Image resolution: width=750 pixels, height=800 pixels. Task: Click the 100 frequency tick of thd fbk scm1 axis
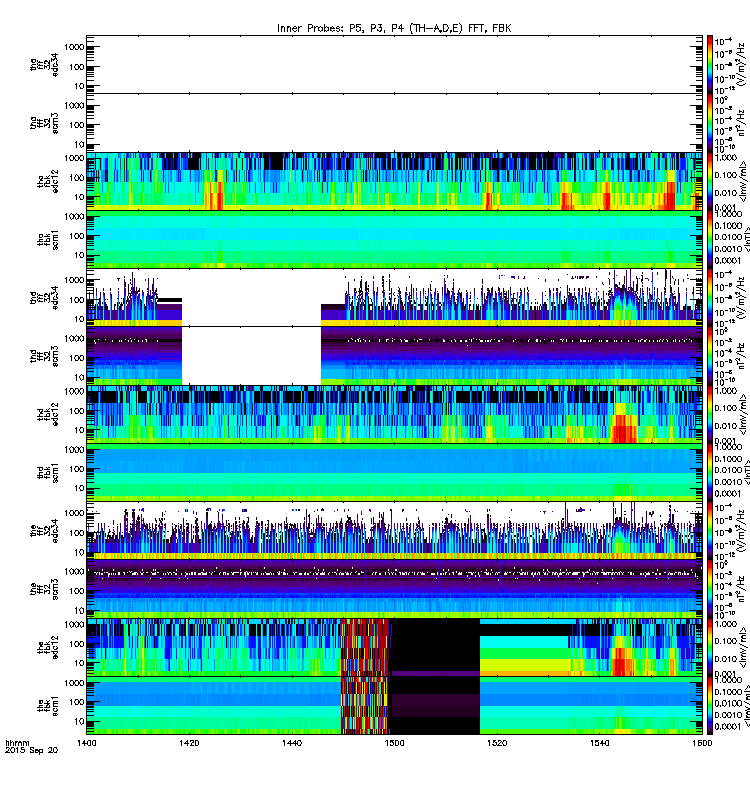77,469
